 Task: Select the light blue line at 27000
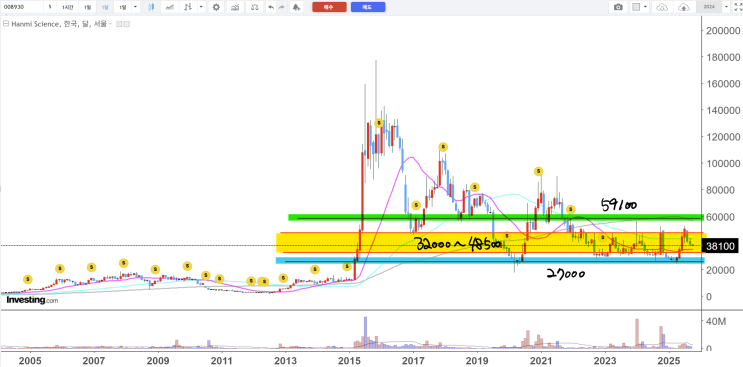[490, 260]
